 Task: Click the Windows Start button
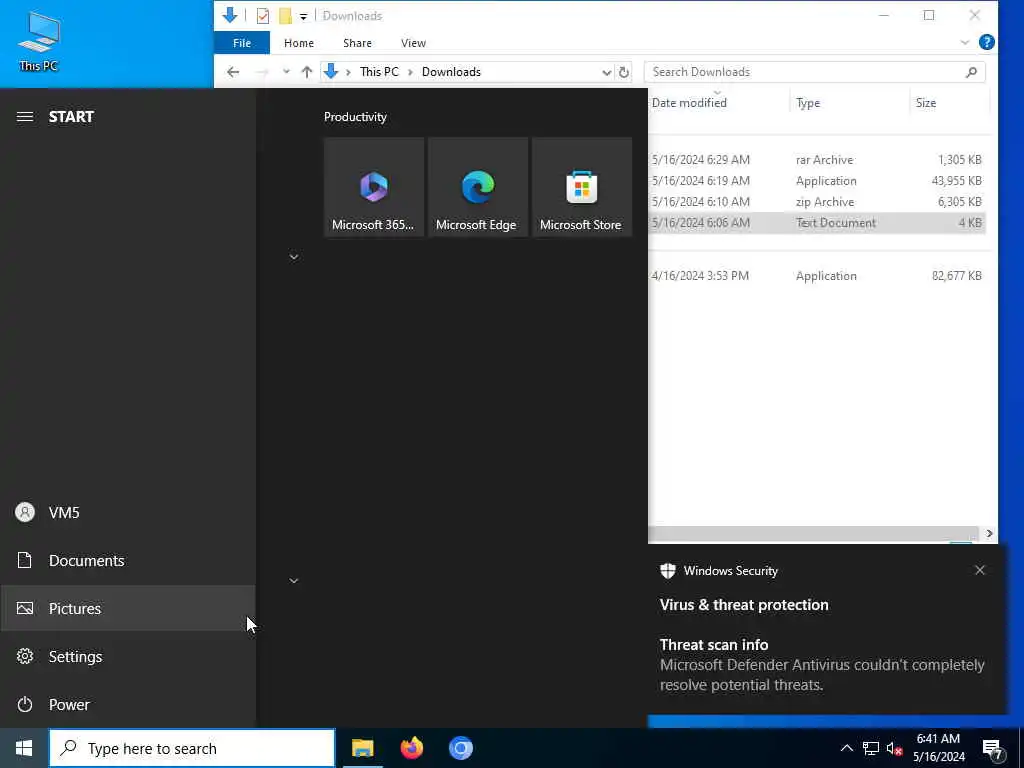pos(24,748)
